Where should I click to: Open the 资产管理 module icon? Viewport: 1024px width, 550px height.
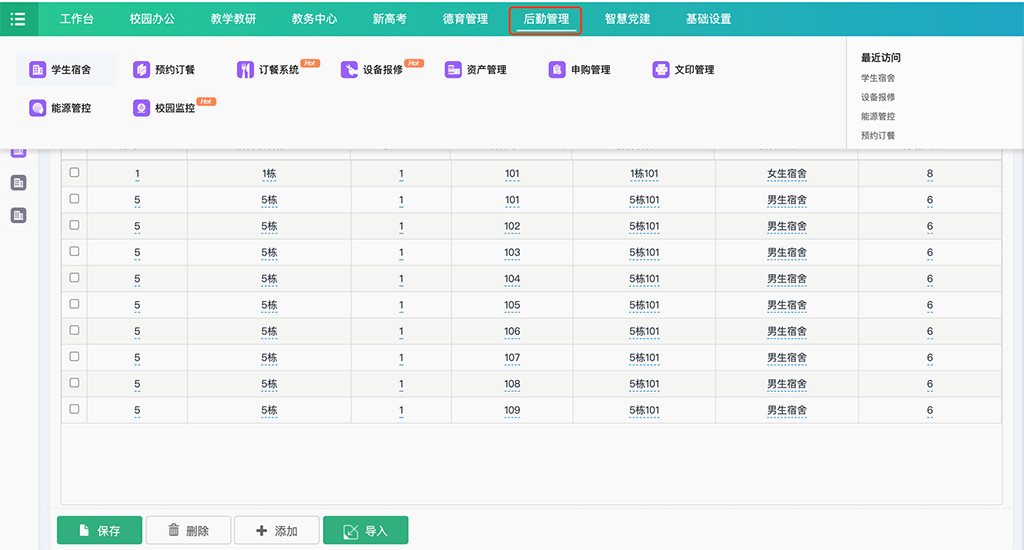pos(454,70)
